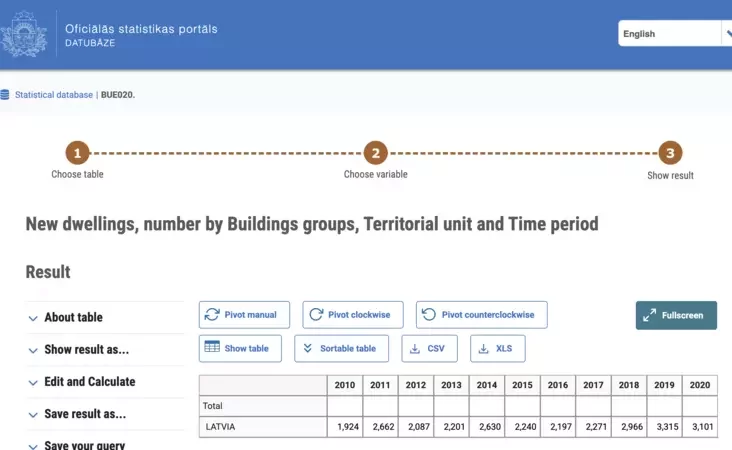Open the table in Fullscreen
Image resolution: width=732 pixels, height=450 pixels.
tap(676, 315)
